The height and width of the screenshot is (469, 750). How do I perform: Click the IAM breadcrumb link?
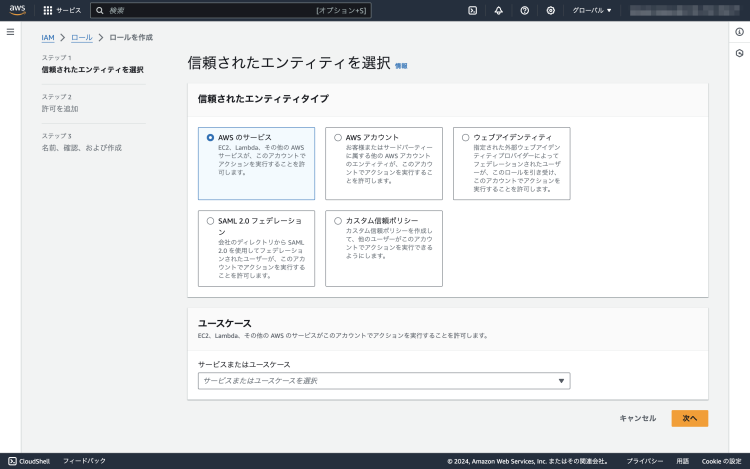[48, 37]
